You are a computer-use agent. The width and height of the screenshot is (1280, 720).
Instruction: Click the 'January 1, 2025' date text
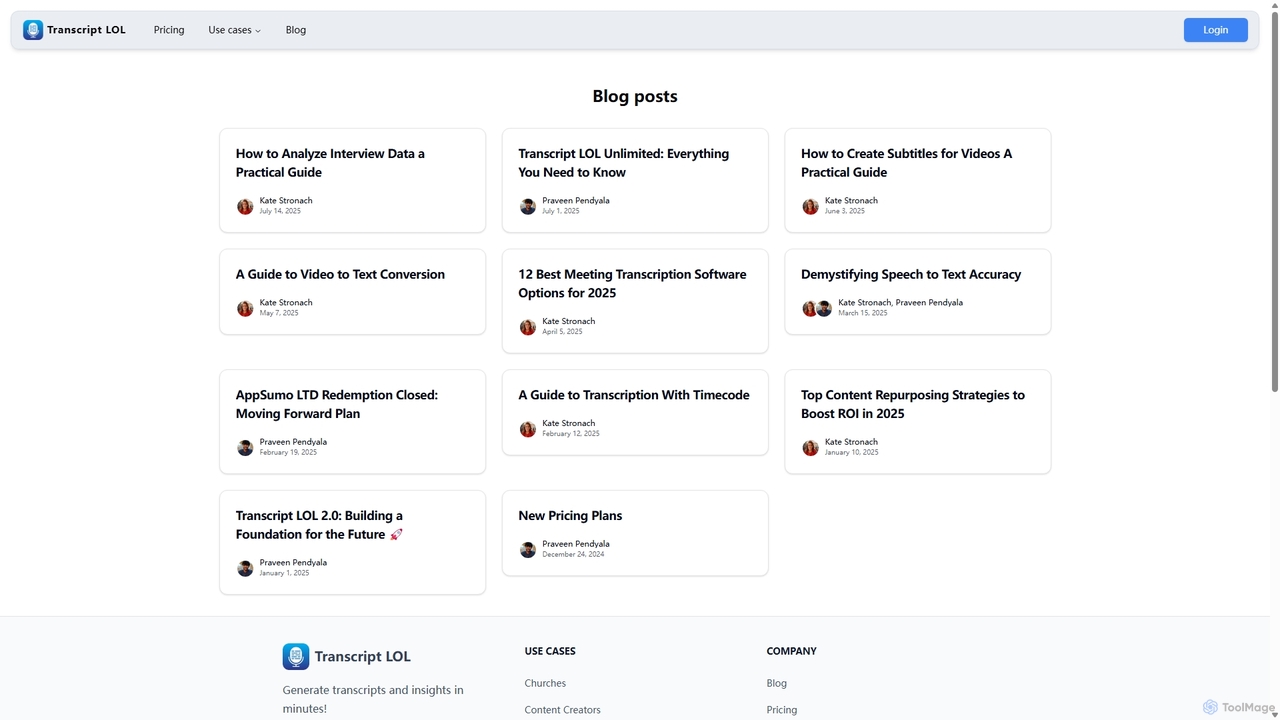tap(284, 573)
